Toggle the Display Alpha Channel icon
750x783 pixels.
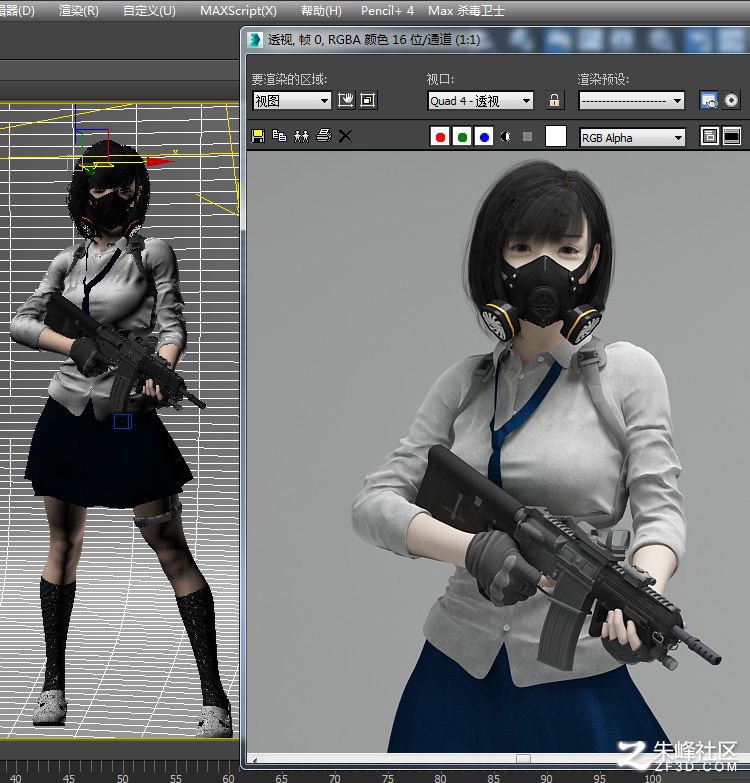[505, 136]
